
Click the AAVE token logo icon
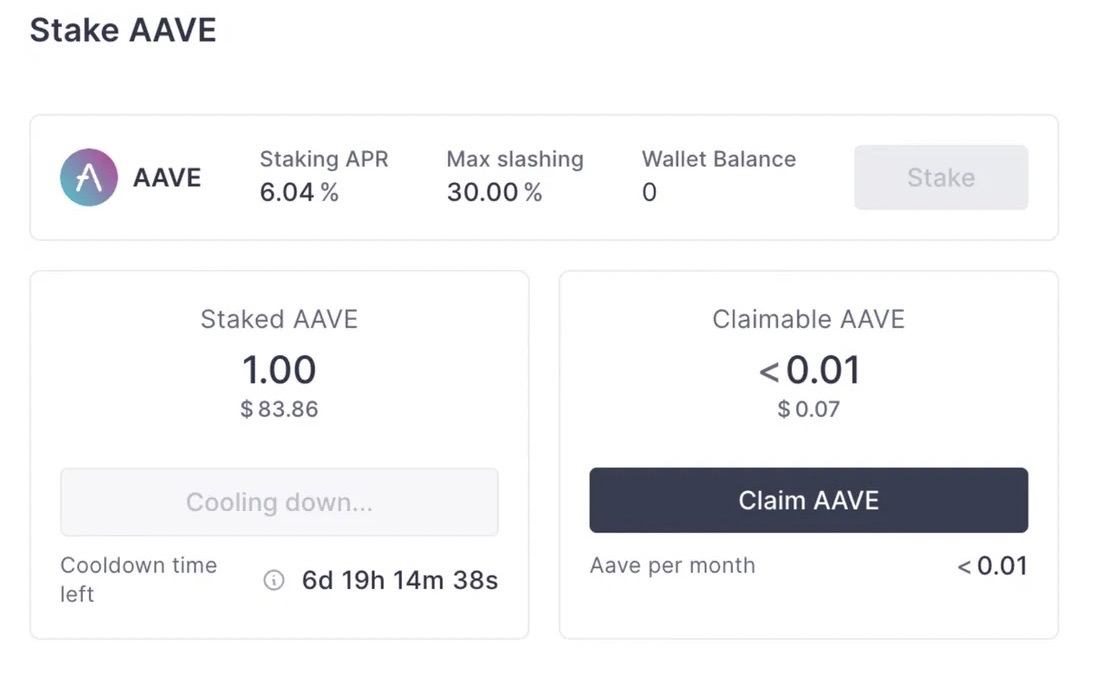[x=88, y=178]
